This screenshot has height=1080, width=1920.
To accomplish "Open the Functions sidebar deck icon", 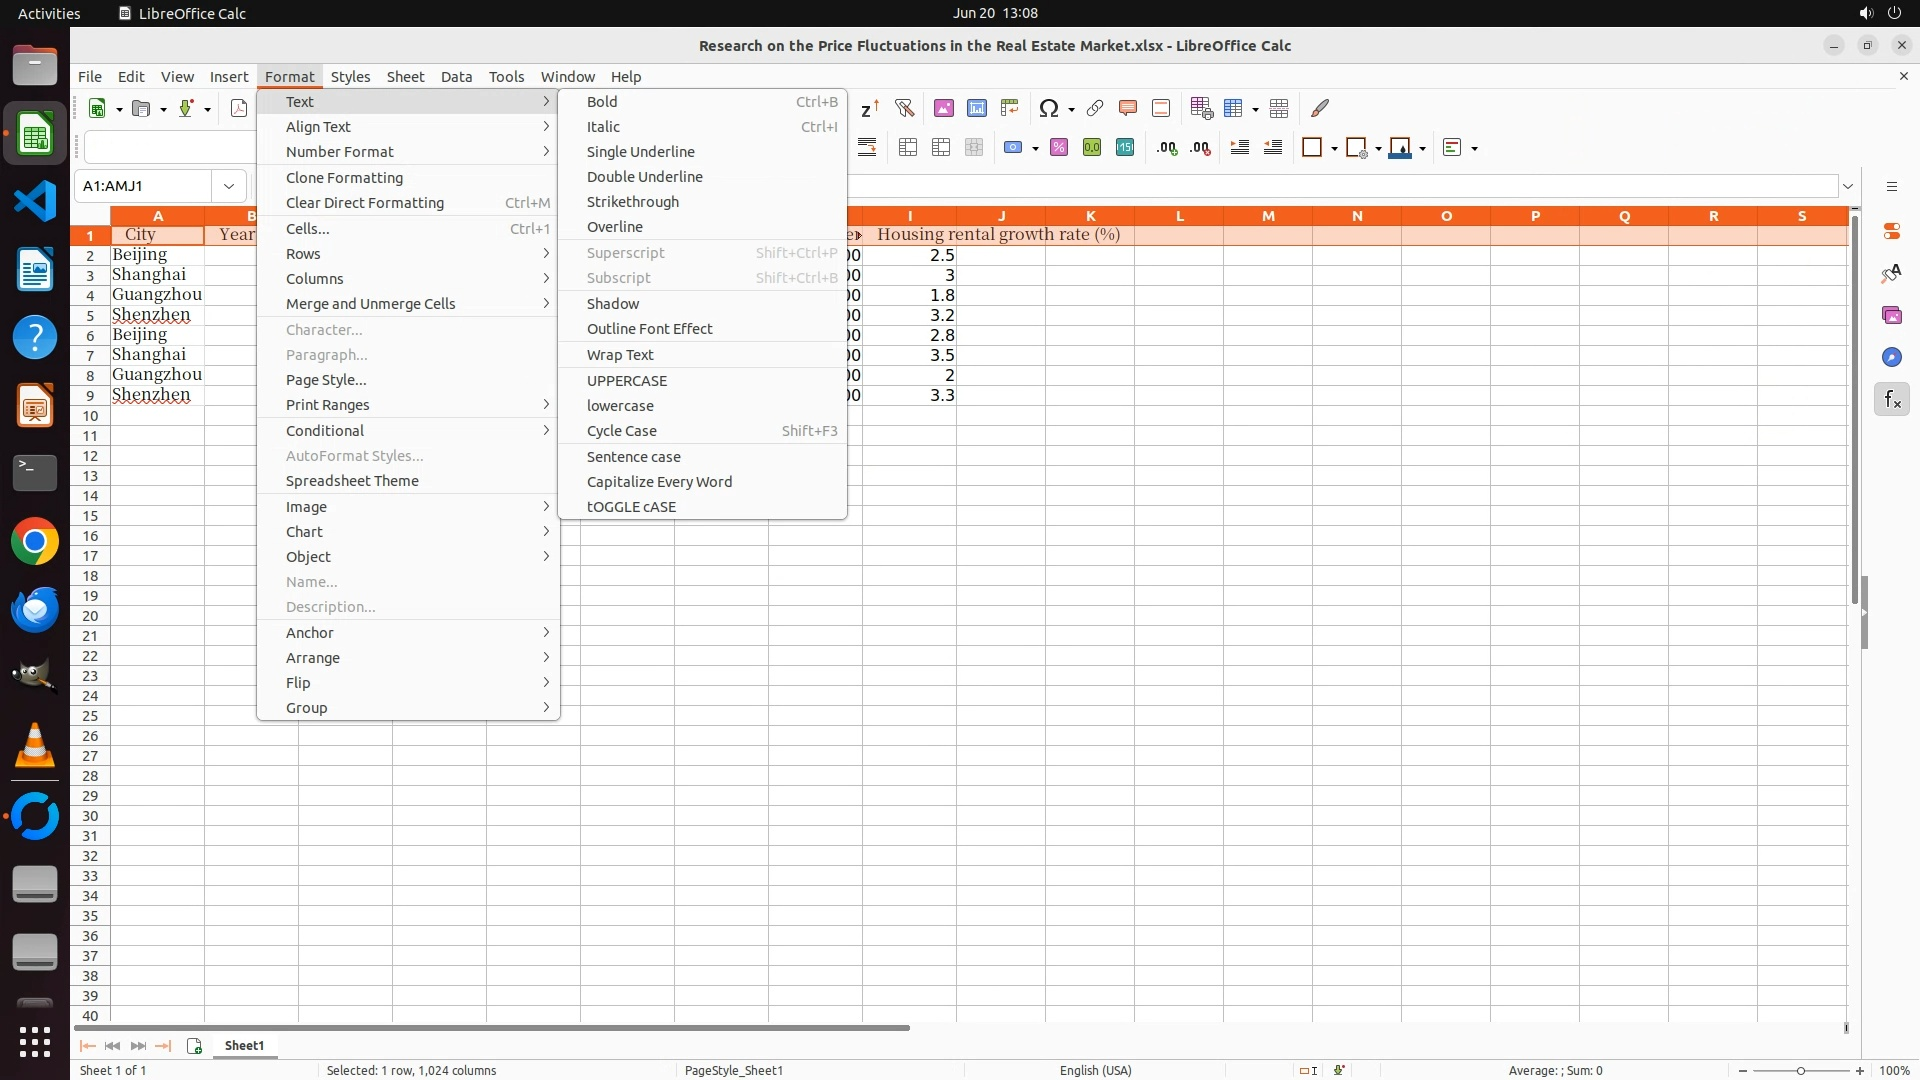I will point(1891,400).
